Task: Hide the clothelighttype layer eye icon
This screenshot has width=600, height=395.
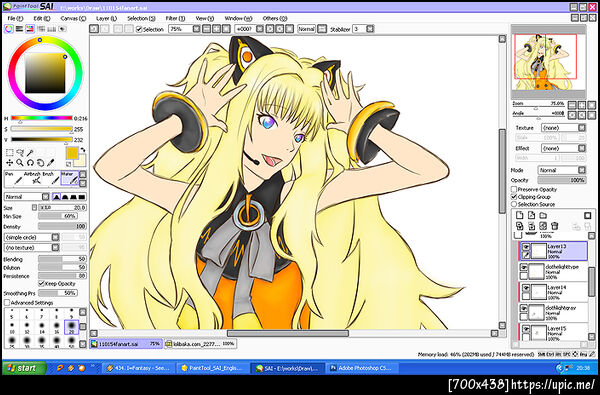Action: coord(523,267)
